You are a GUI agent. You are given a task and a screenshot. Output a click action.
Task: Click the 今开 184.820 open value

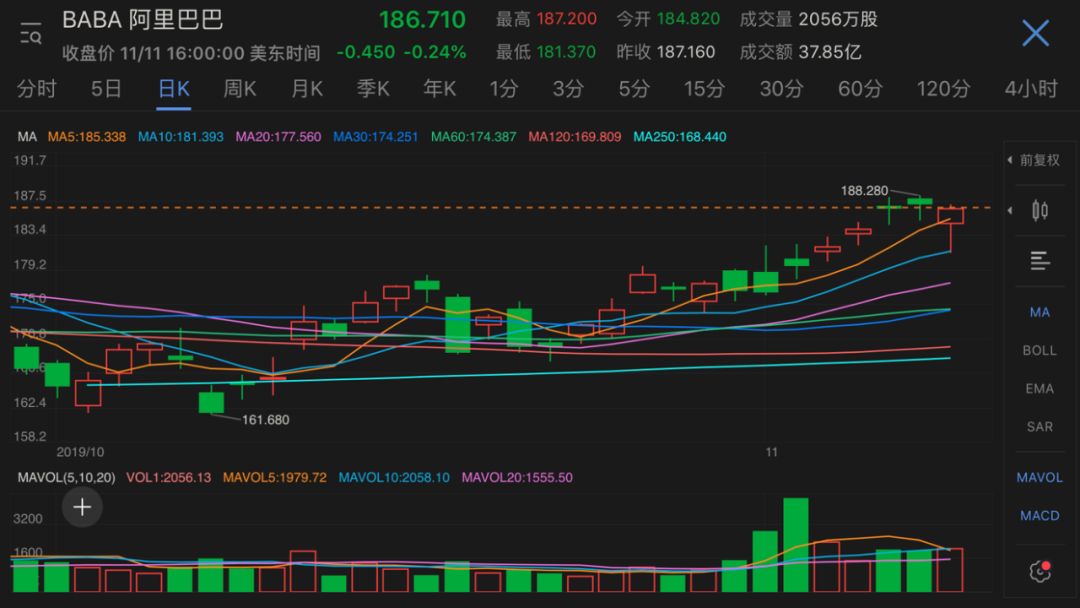coord(668,19)
